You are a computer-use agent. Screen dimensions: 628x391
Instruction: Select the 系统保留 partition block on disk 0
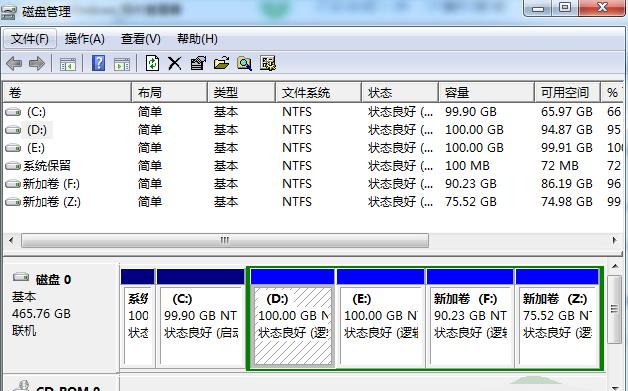pyautogui.click(x=137, y=318)
